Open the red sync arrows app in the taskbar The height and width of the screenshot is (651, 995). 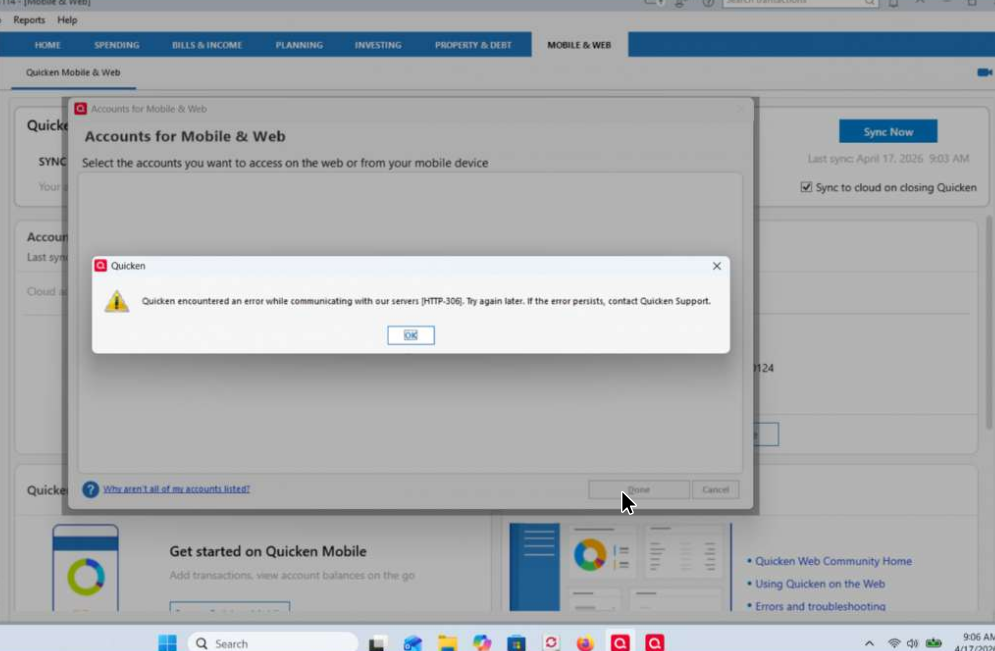pos(551,643)
